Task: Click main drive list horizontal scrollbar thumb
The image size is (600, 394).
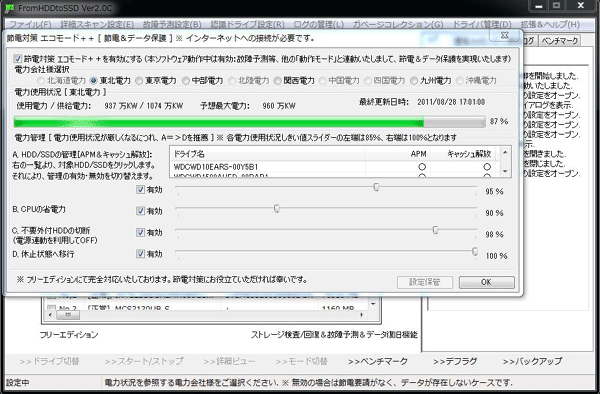Action: (68, 315)
